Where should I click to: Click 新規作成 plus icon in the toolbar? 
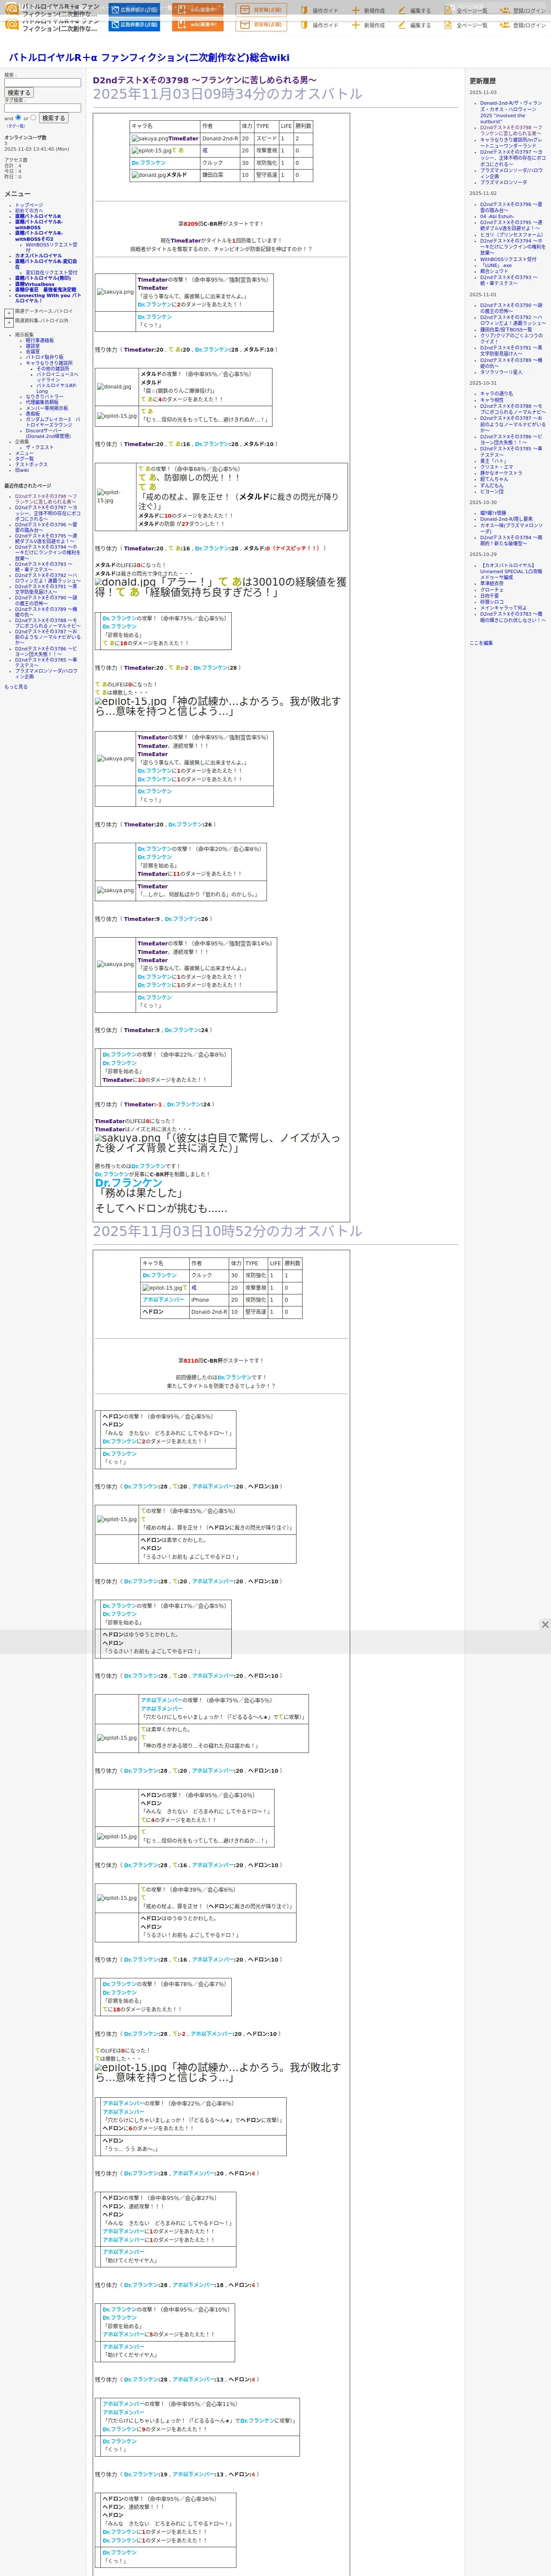click(355, 25)
